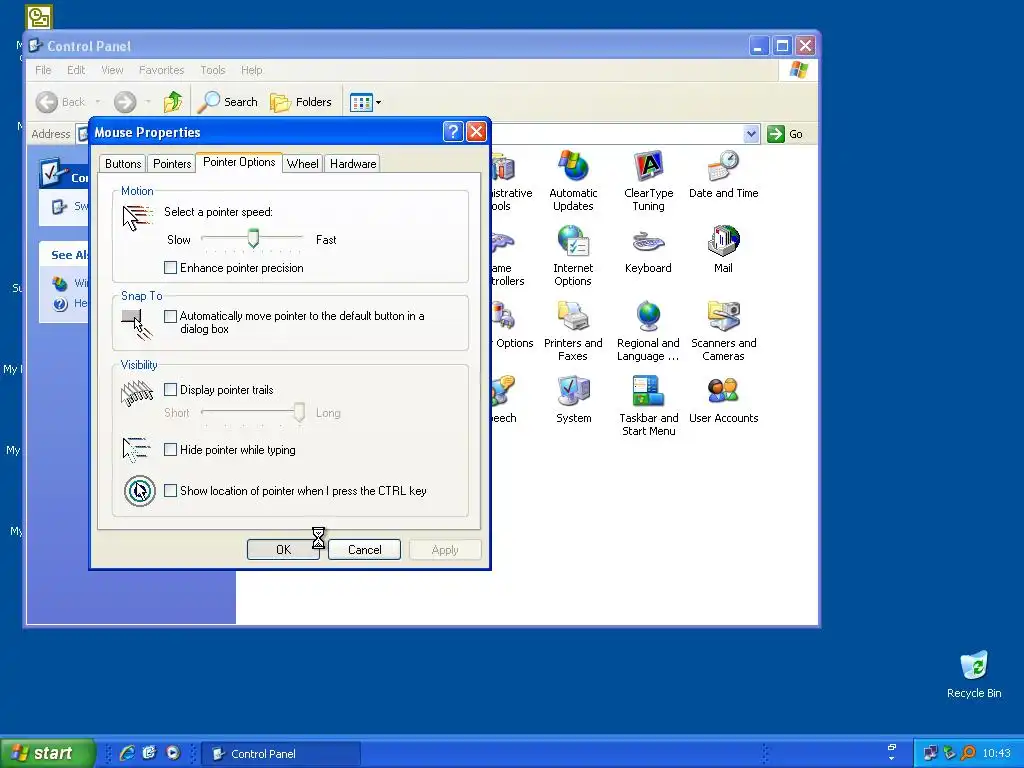1024x768 pixels.
Task: Click OK in Mouse Properties
Action: point(283,549)
